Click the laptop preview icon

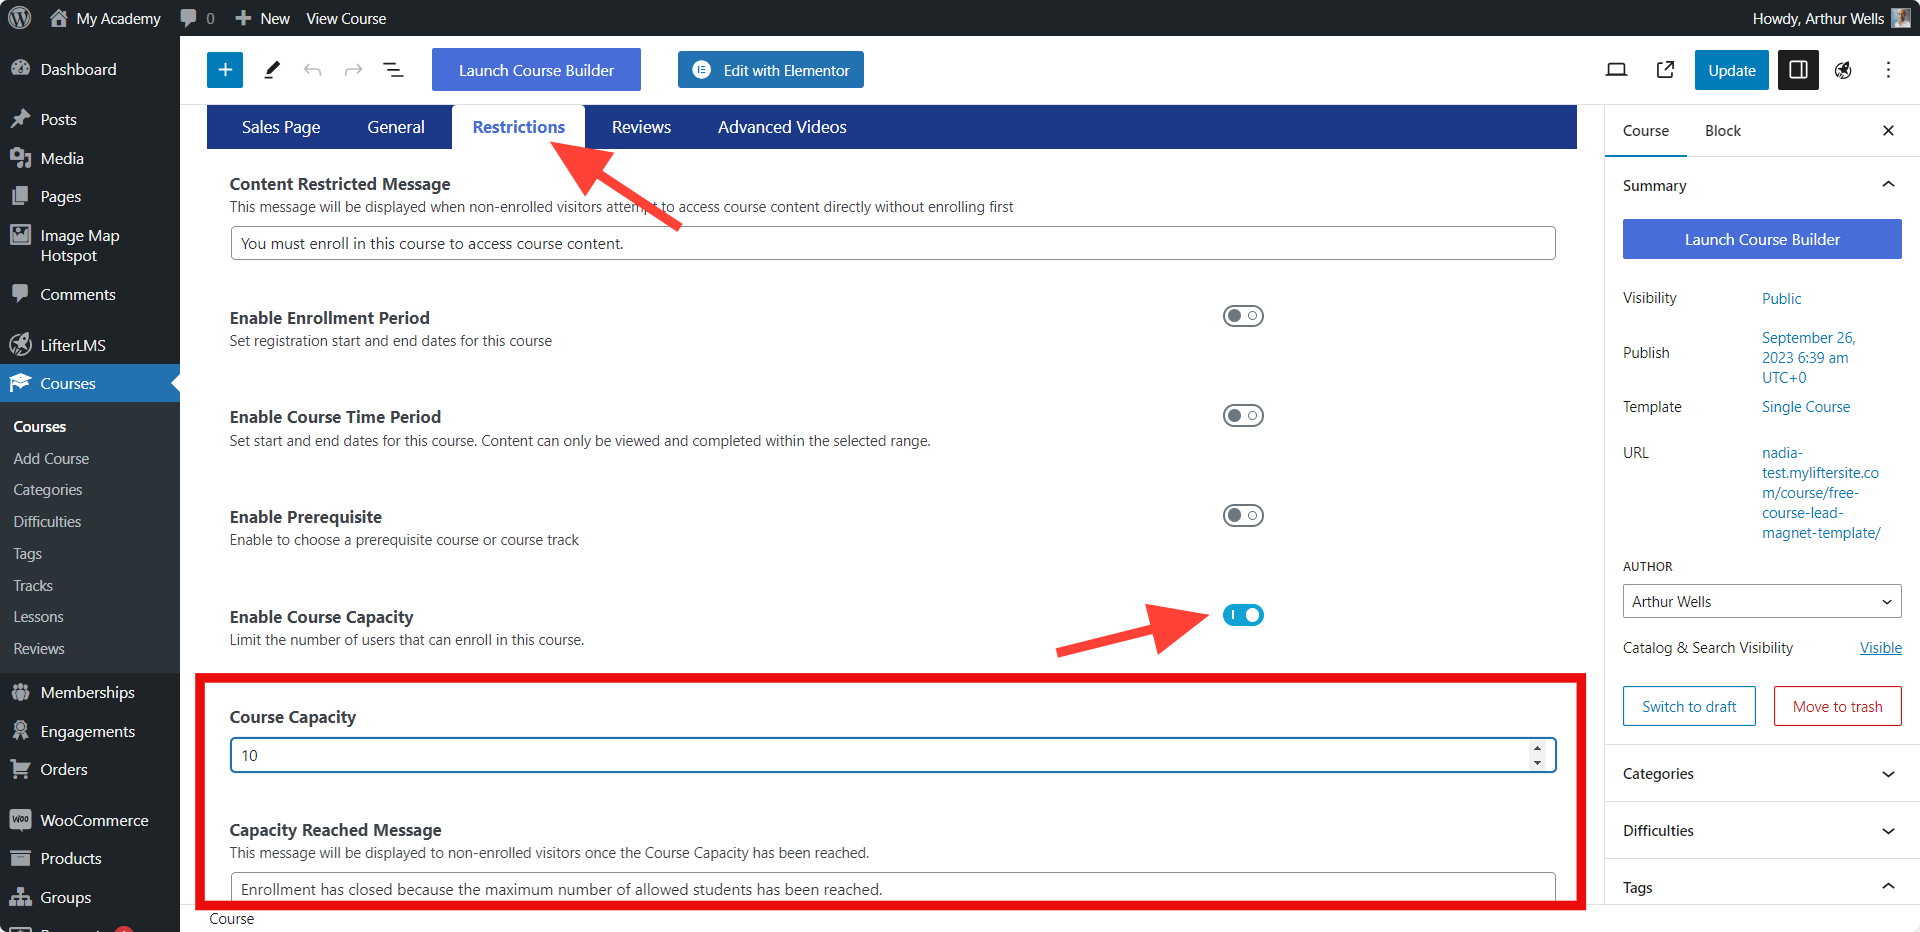pyautogui.click(x=1616, y=70)
